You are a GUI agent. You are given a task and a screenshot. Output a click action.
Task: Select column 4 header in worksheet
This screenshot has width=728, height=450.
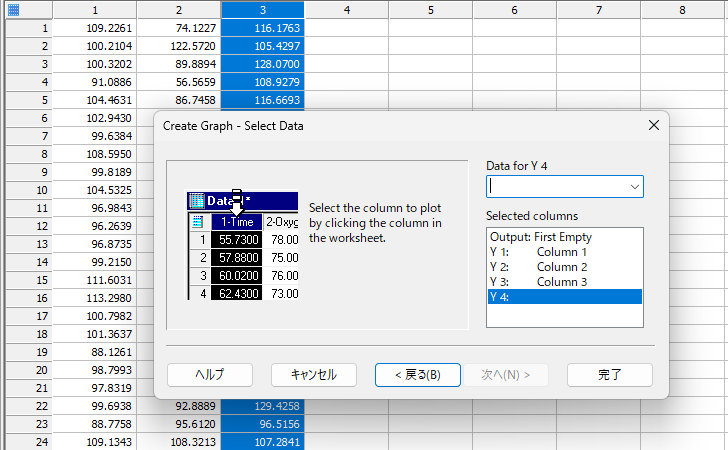[x=345, y=10]
